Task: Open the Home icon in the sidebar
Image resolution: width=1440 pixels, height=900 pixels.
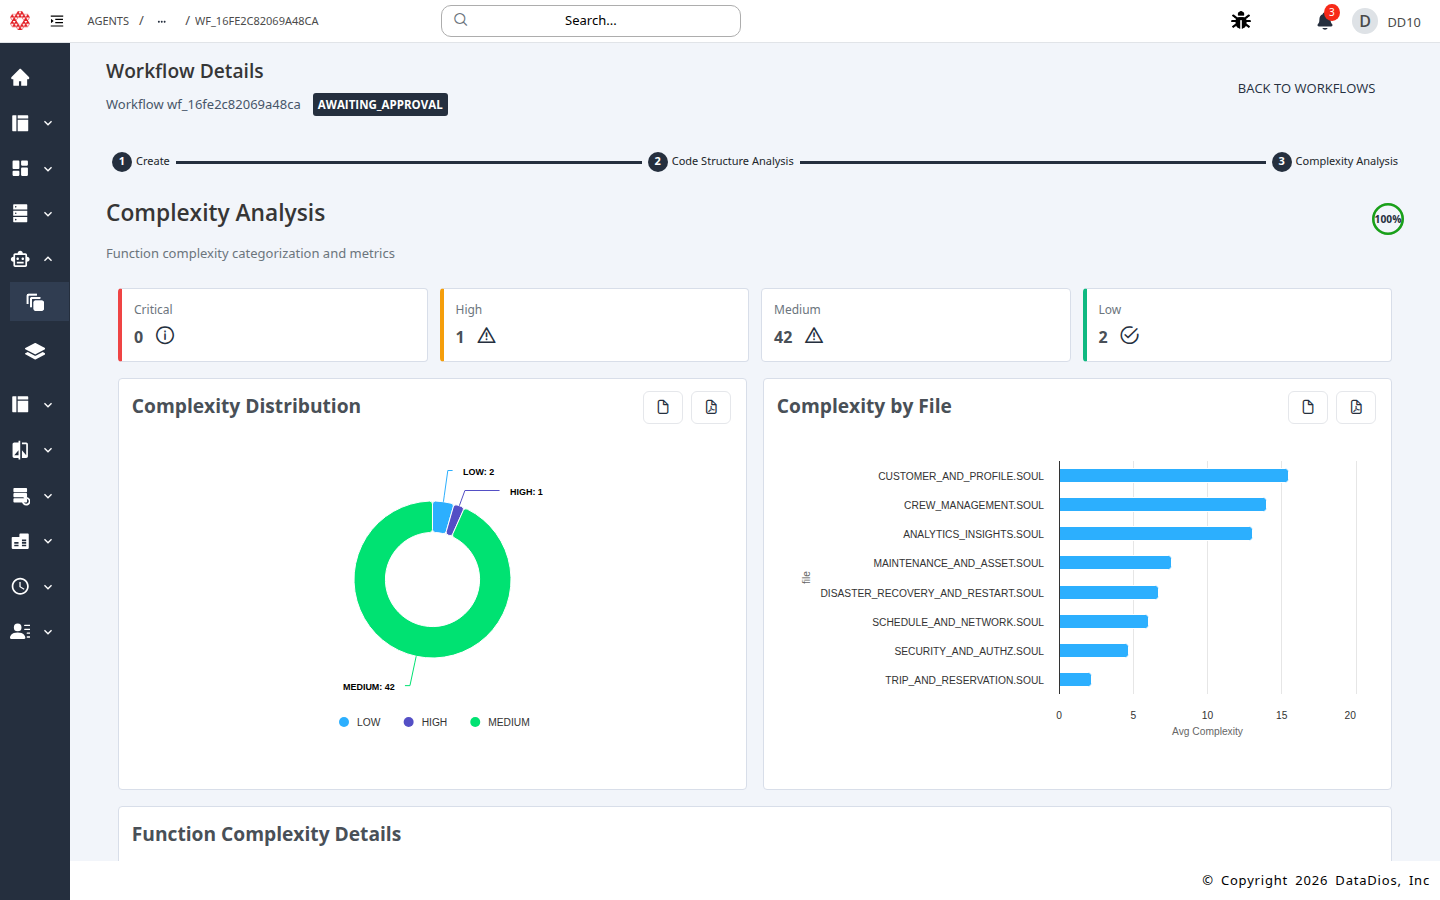Action: pos(20,77)
